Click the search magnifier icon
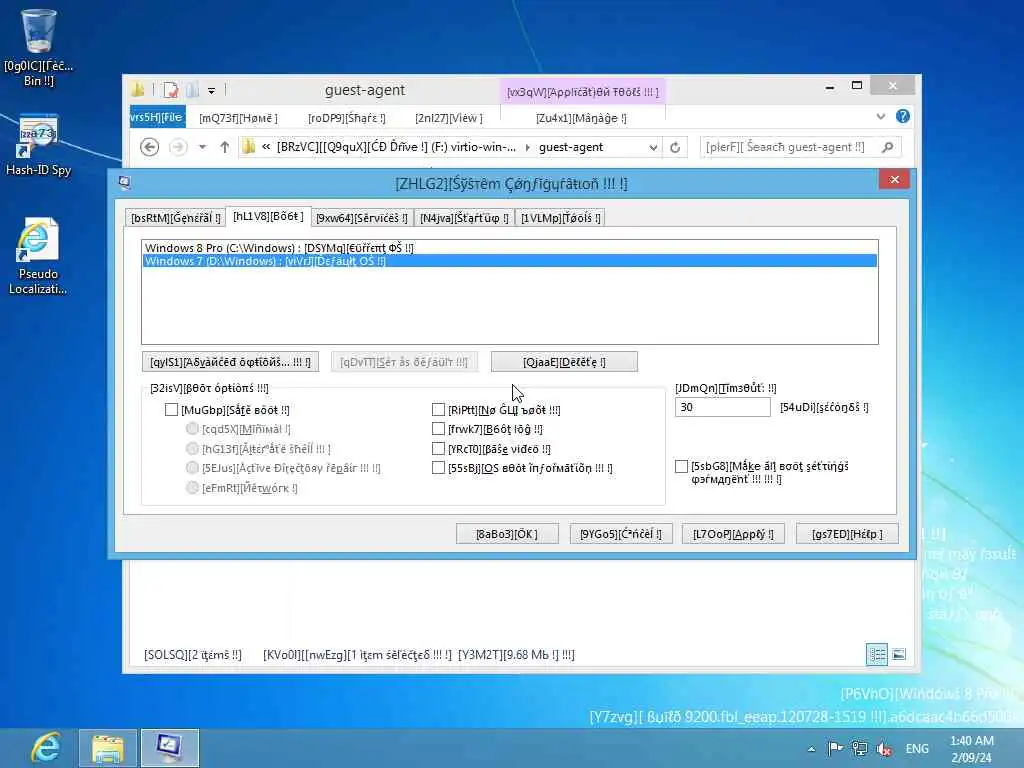1024x768 pixels. coord(888,147)
